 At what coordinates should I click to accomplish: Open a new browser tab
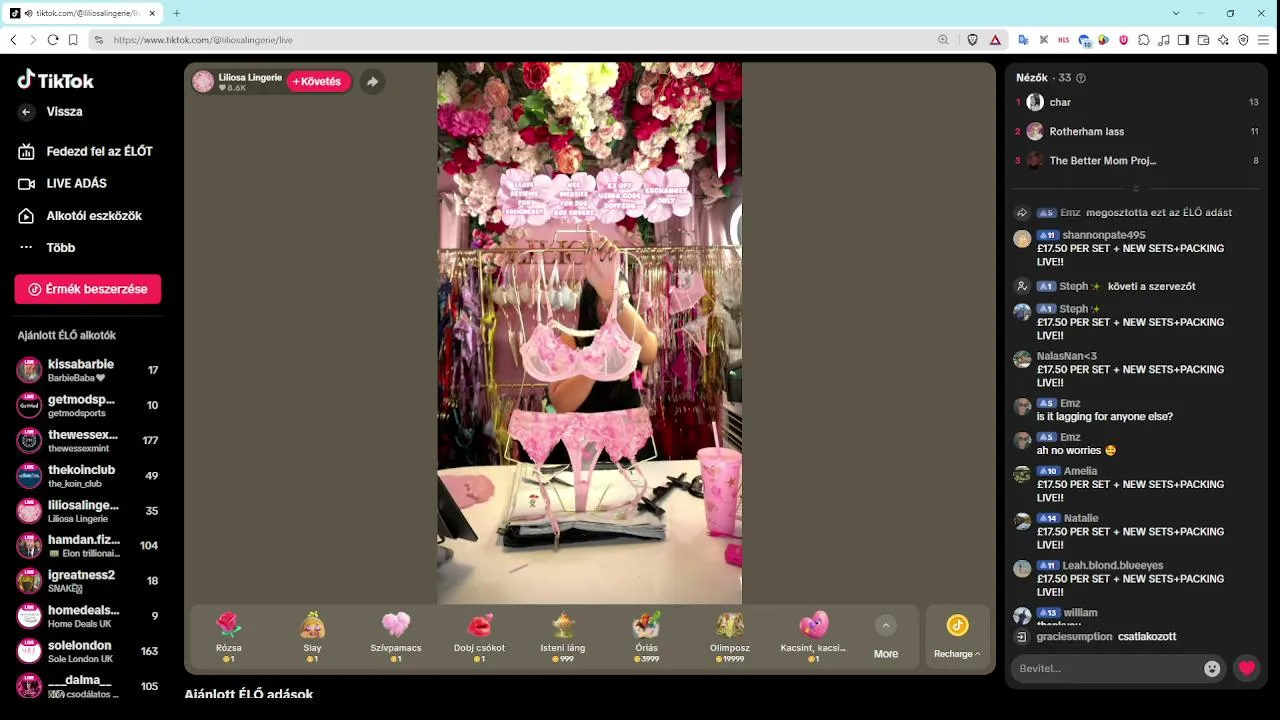[x=177, y=13]
